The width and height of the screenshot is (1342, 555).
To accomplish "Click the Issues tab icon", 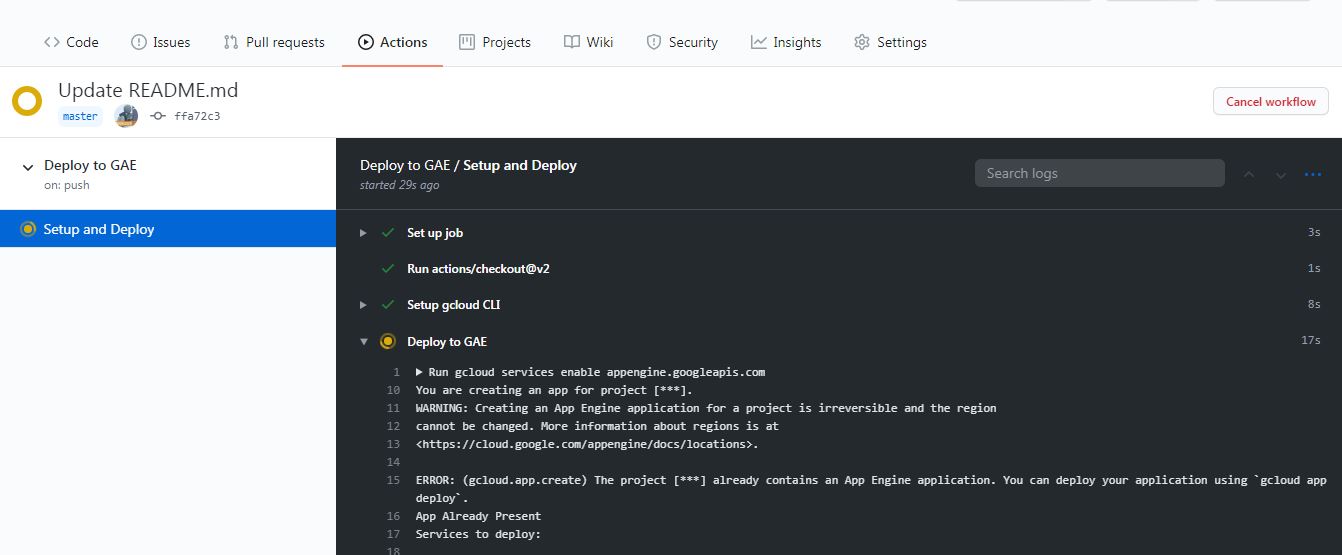I will point(138,42).
